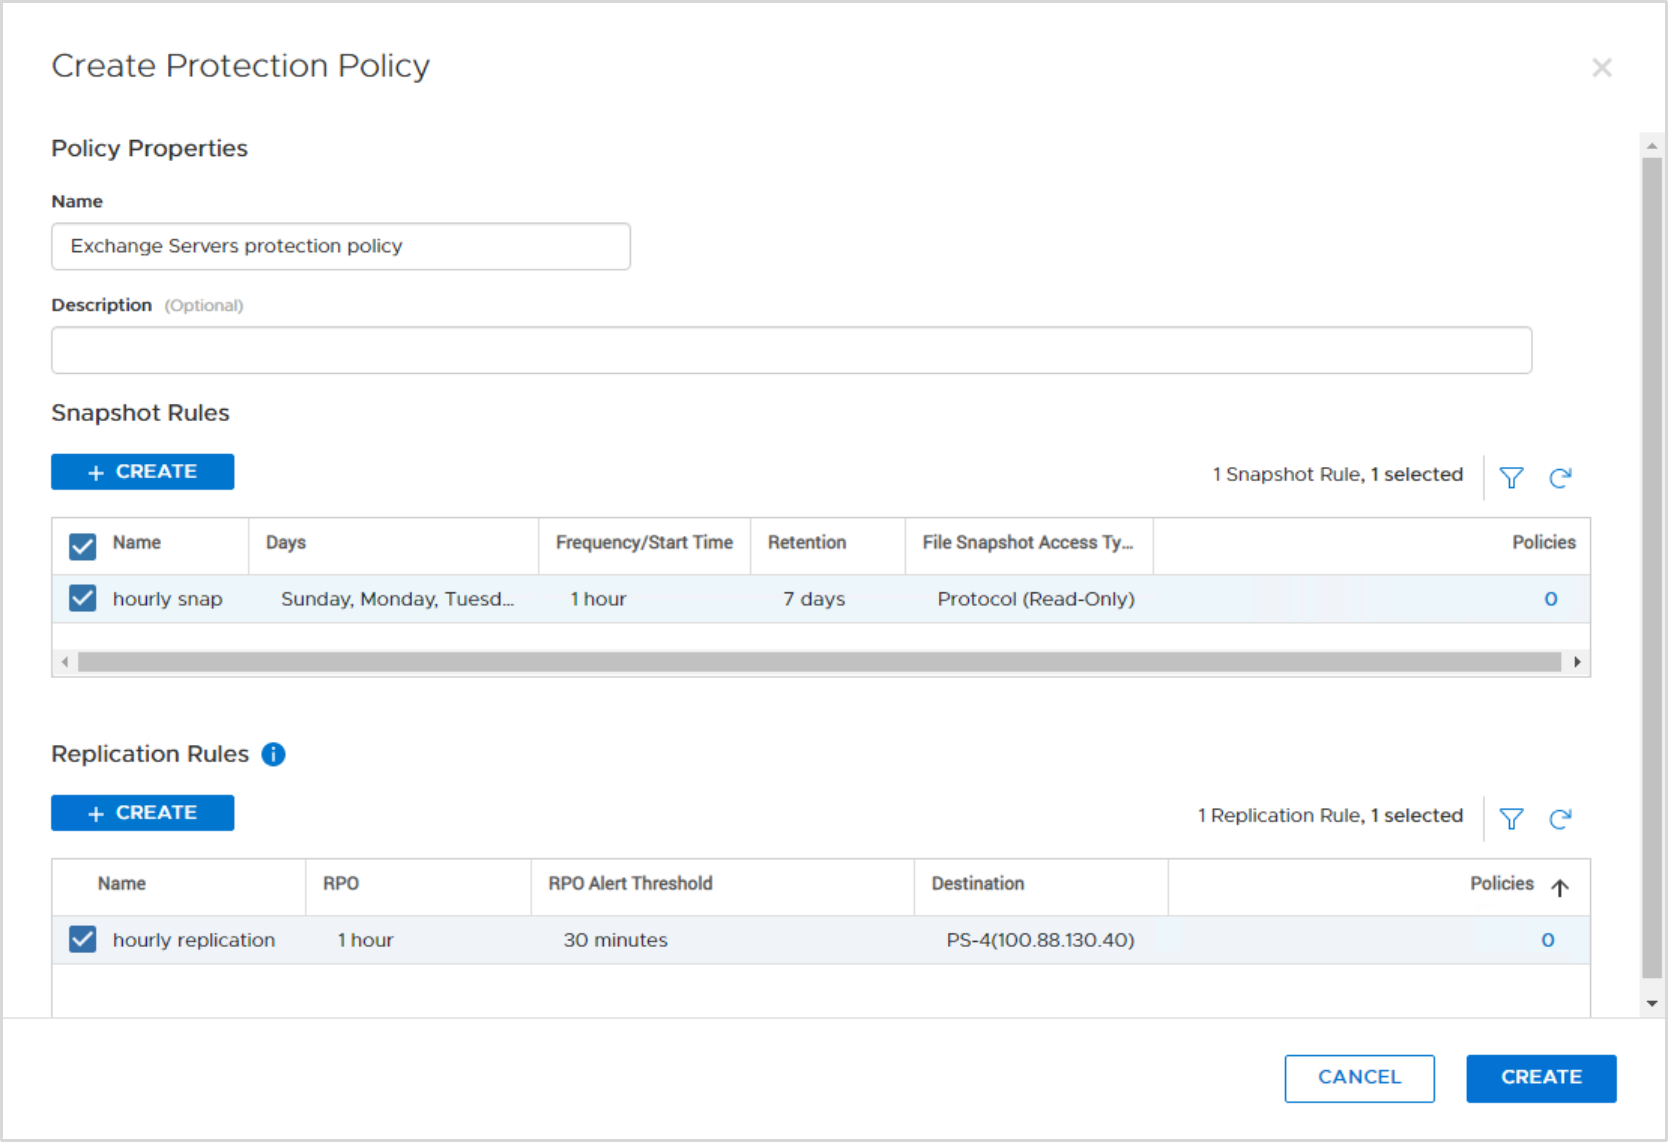Create a new snapshot rule
Screen dimensions: 1669x1143
[142, 472]
